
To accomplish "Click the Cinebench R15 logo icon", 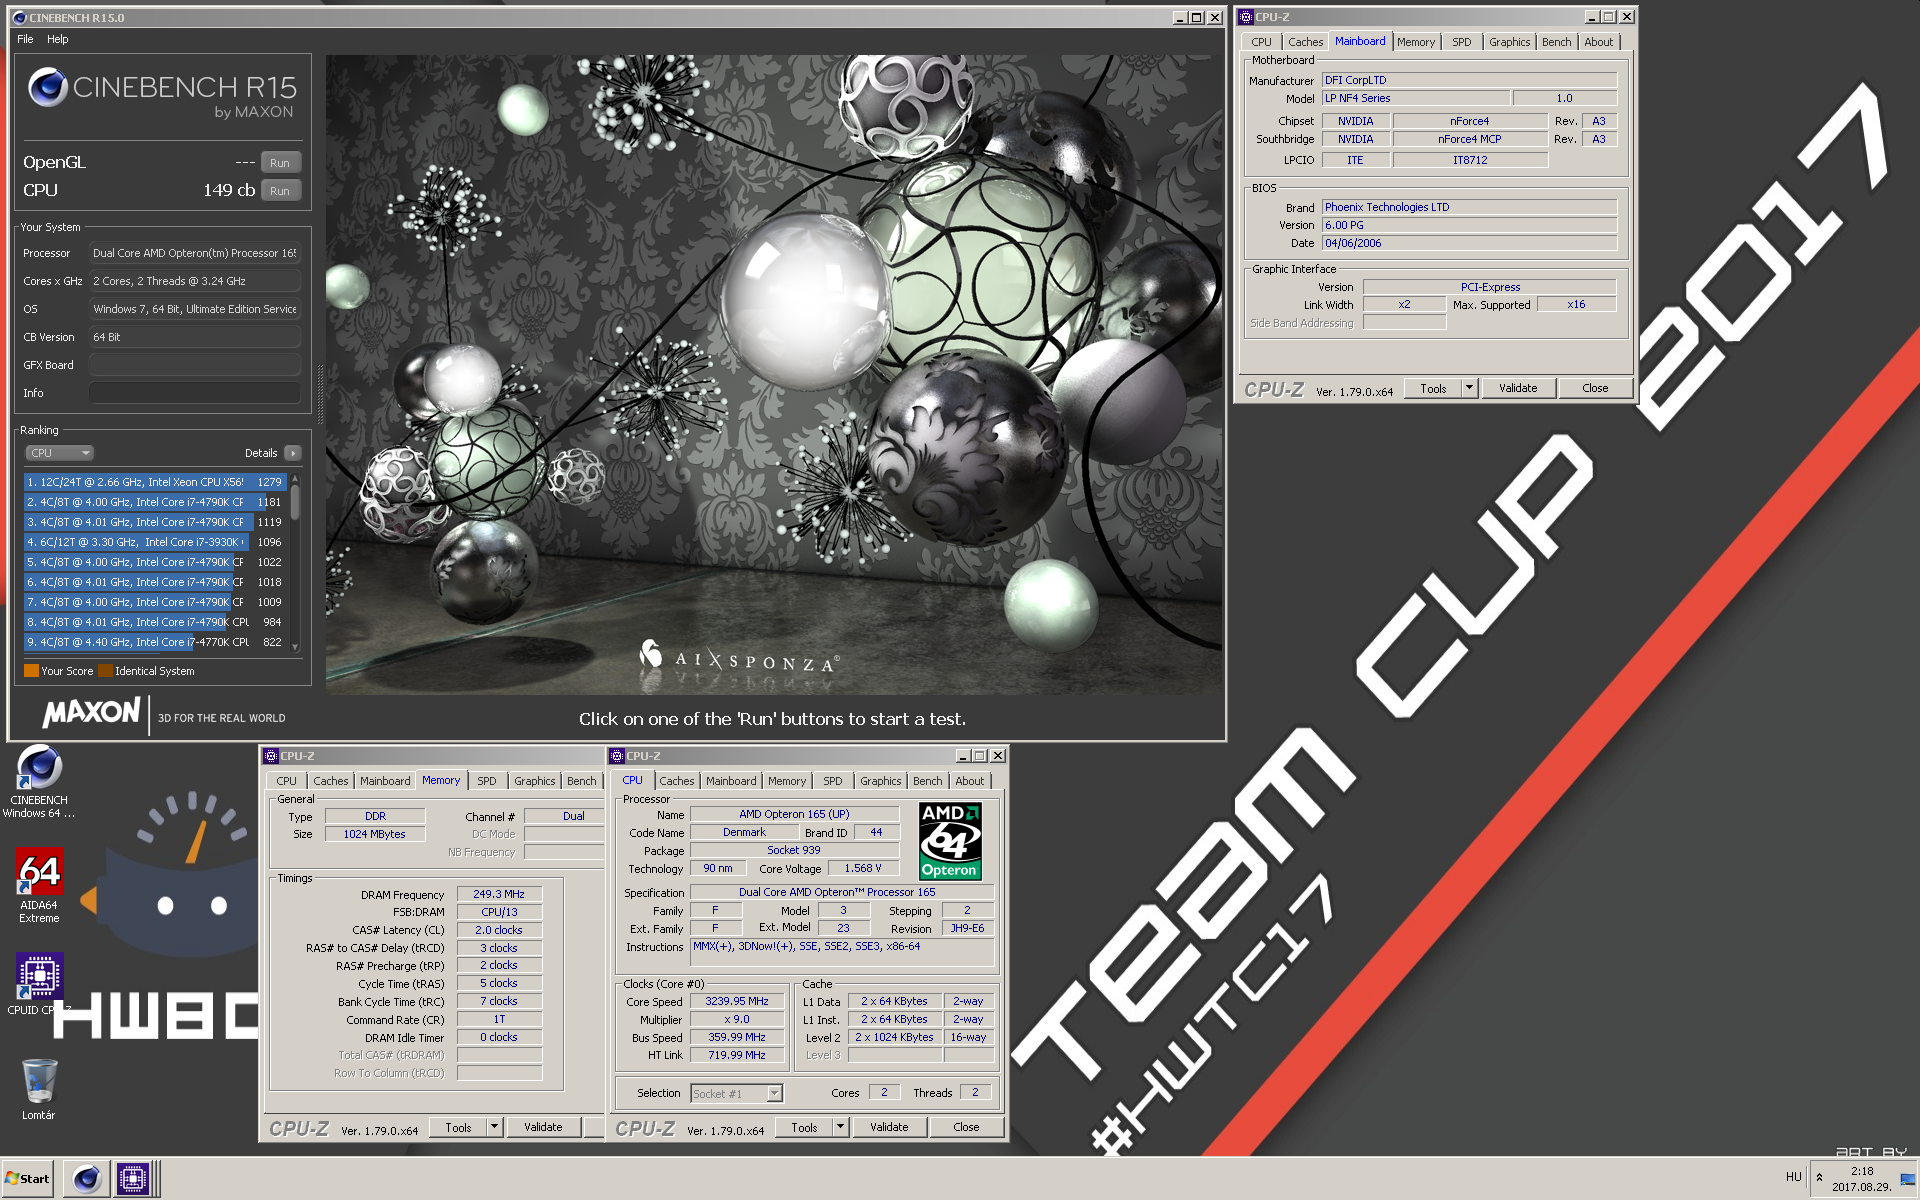I will click(x=47, y=87).
